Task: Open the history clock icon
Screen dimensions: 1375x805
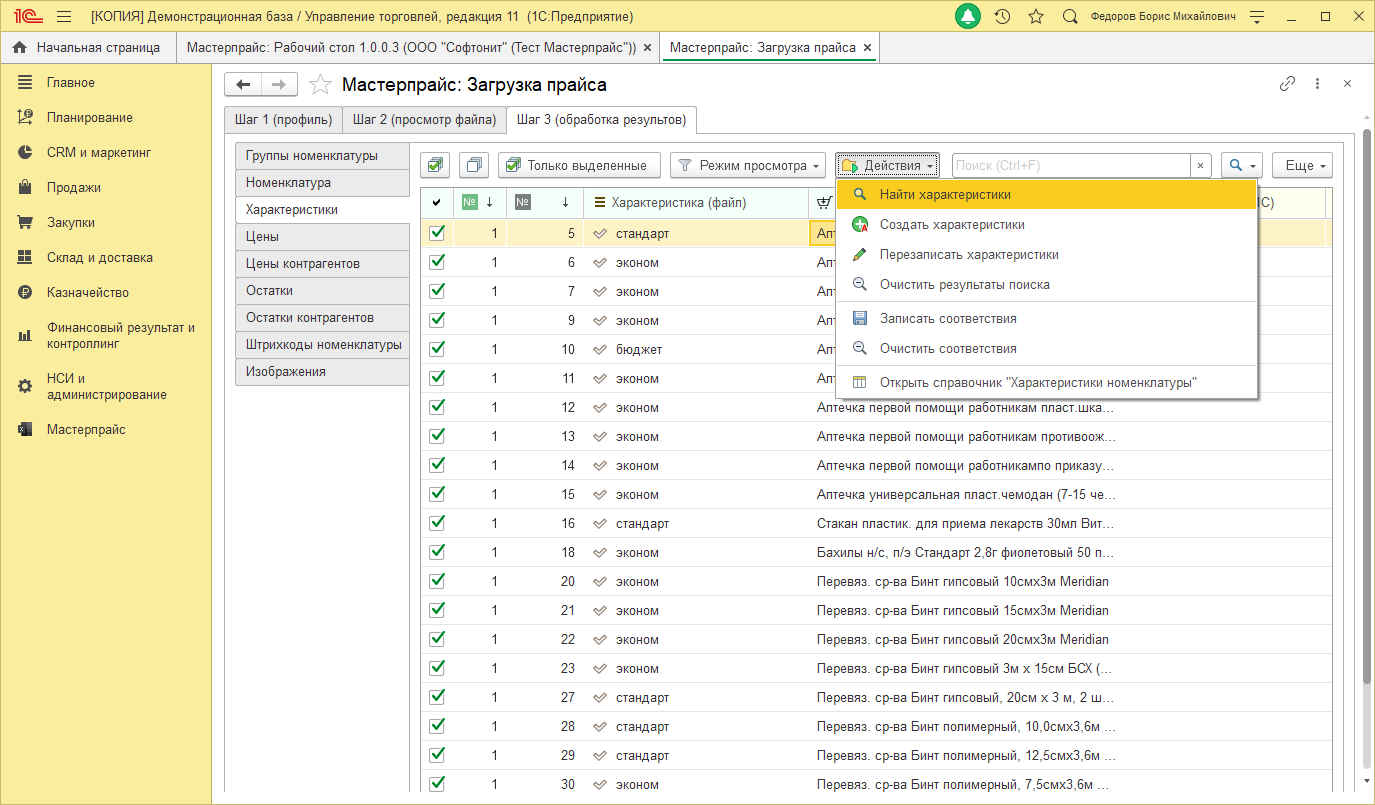Action: [1002, 17]
